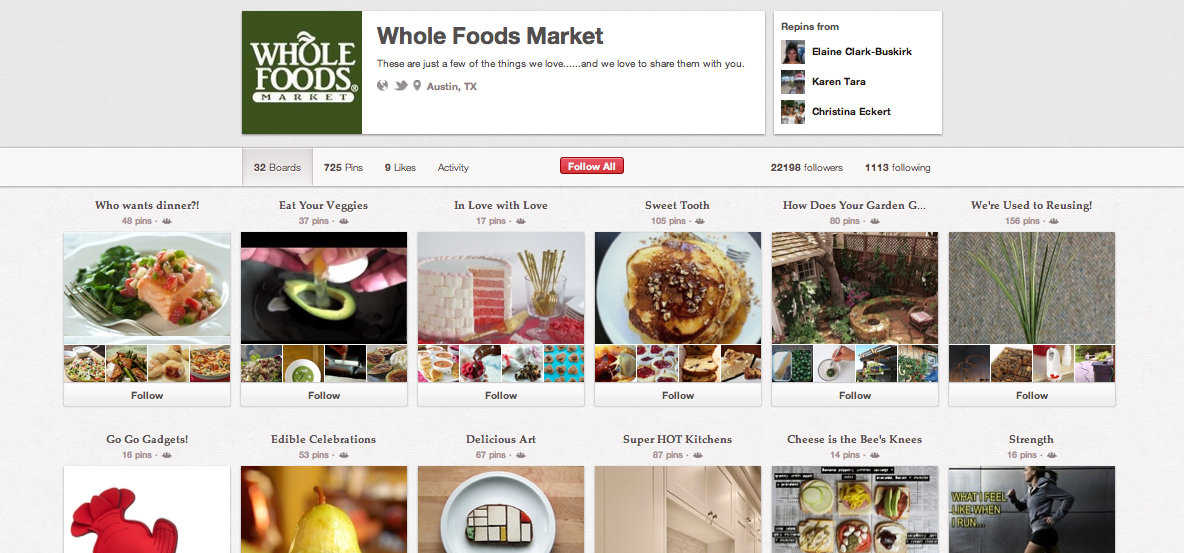Follow the Eat Your Veggies board
1184x553 pixels.
tap(324, 395)
